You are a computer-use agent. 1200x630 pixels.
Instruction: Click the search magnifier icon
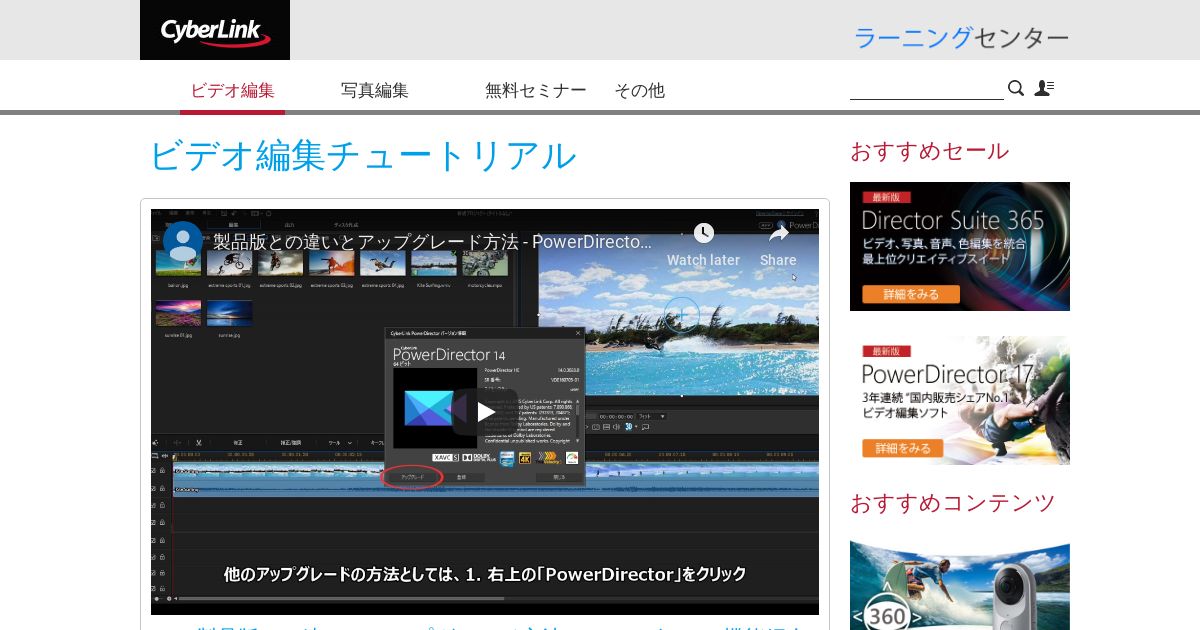1016,88
